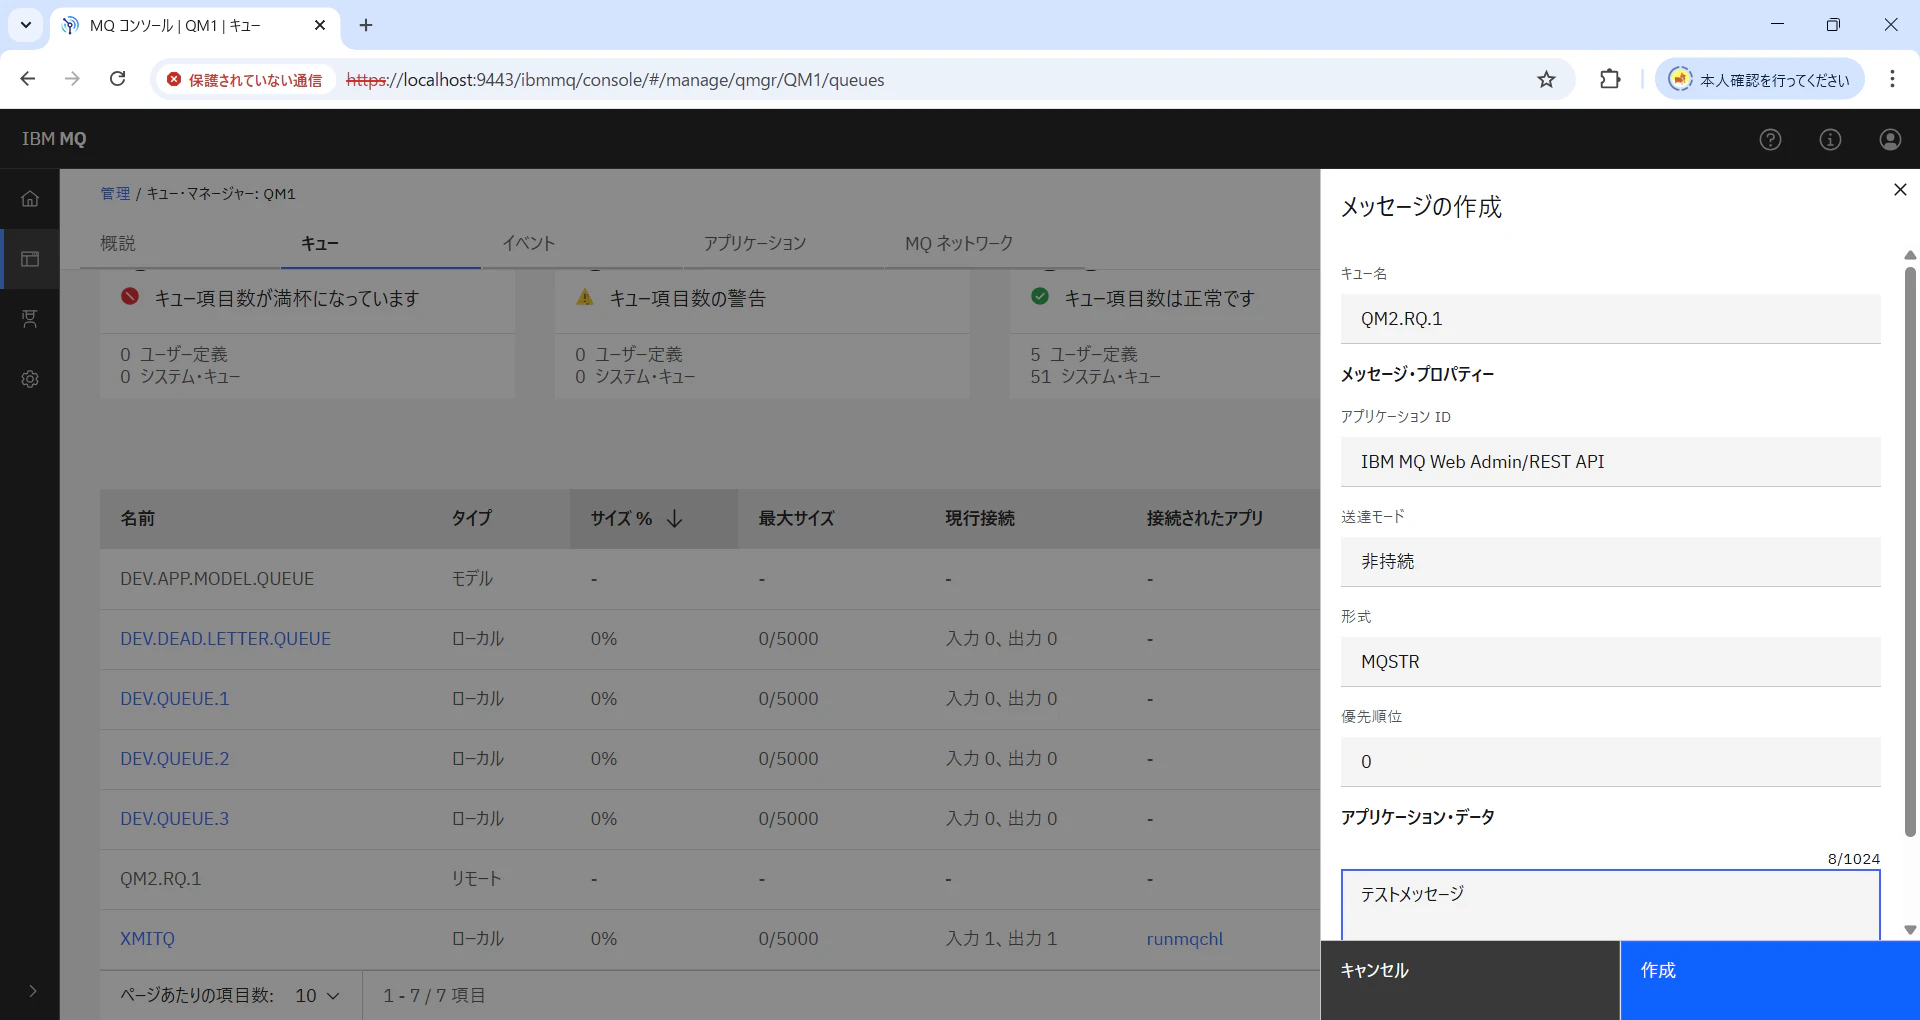Go back to the previous page
This screenshot has height=1020, width=1920.
click(x=28, y=79)
